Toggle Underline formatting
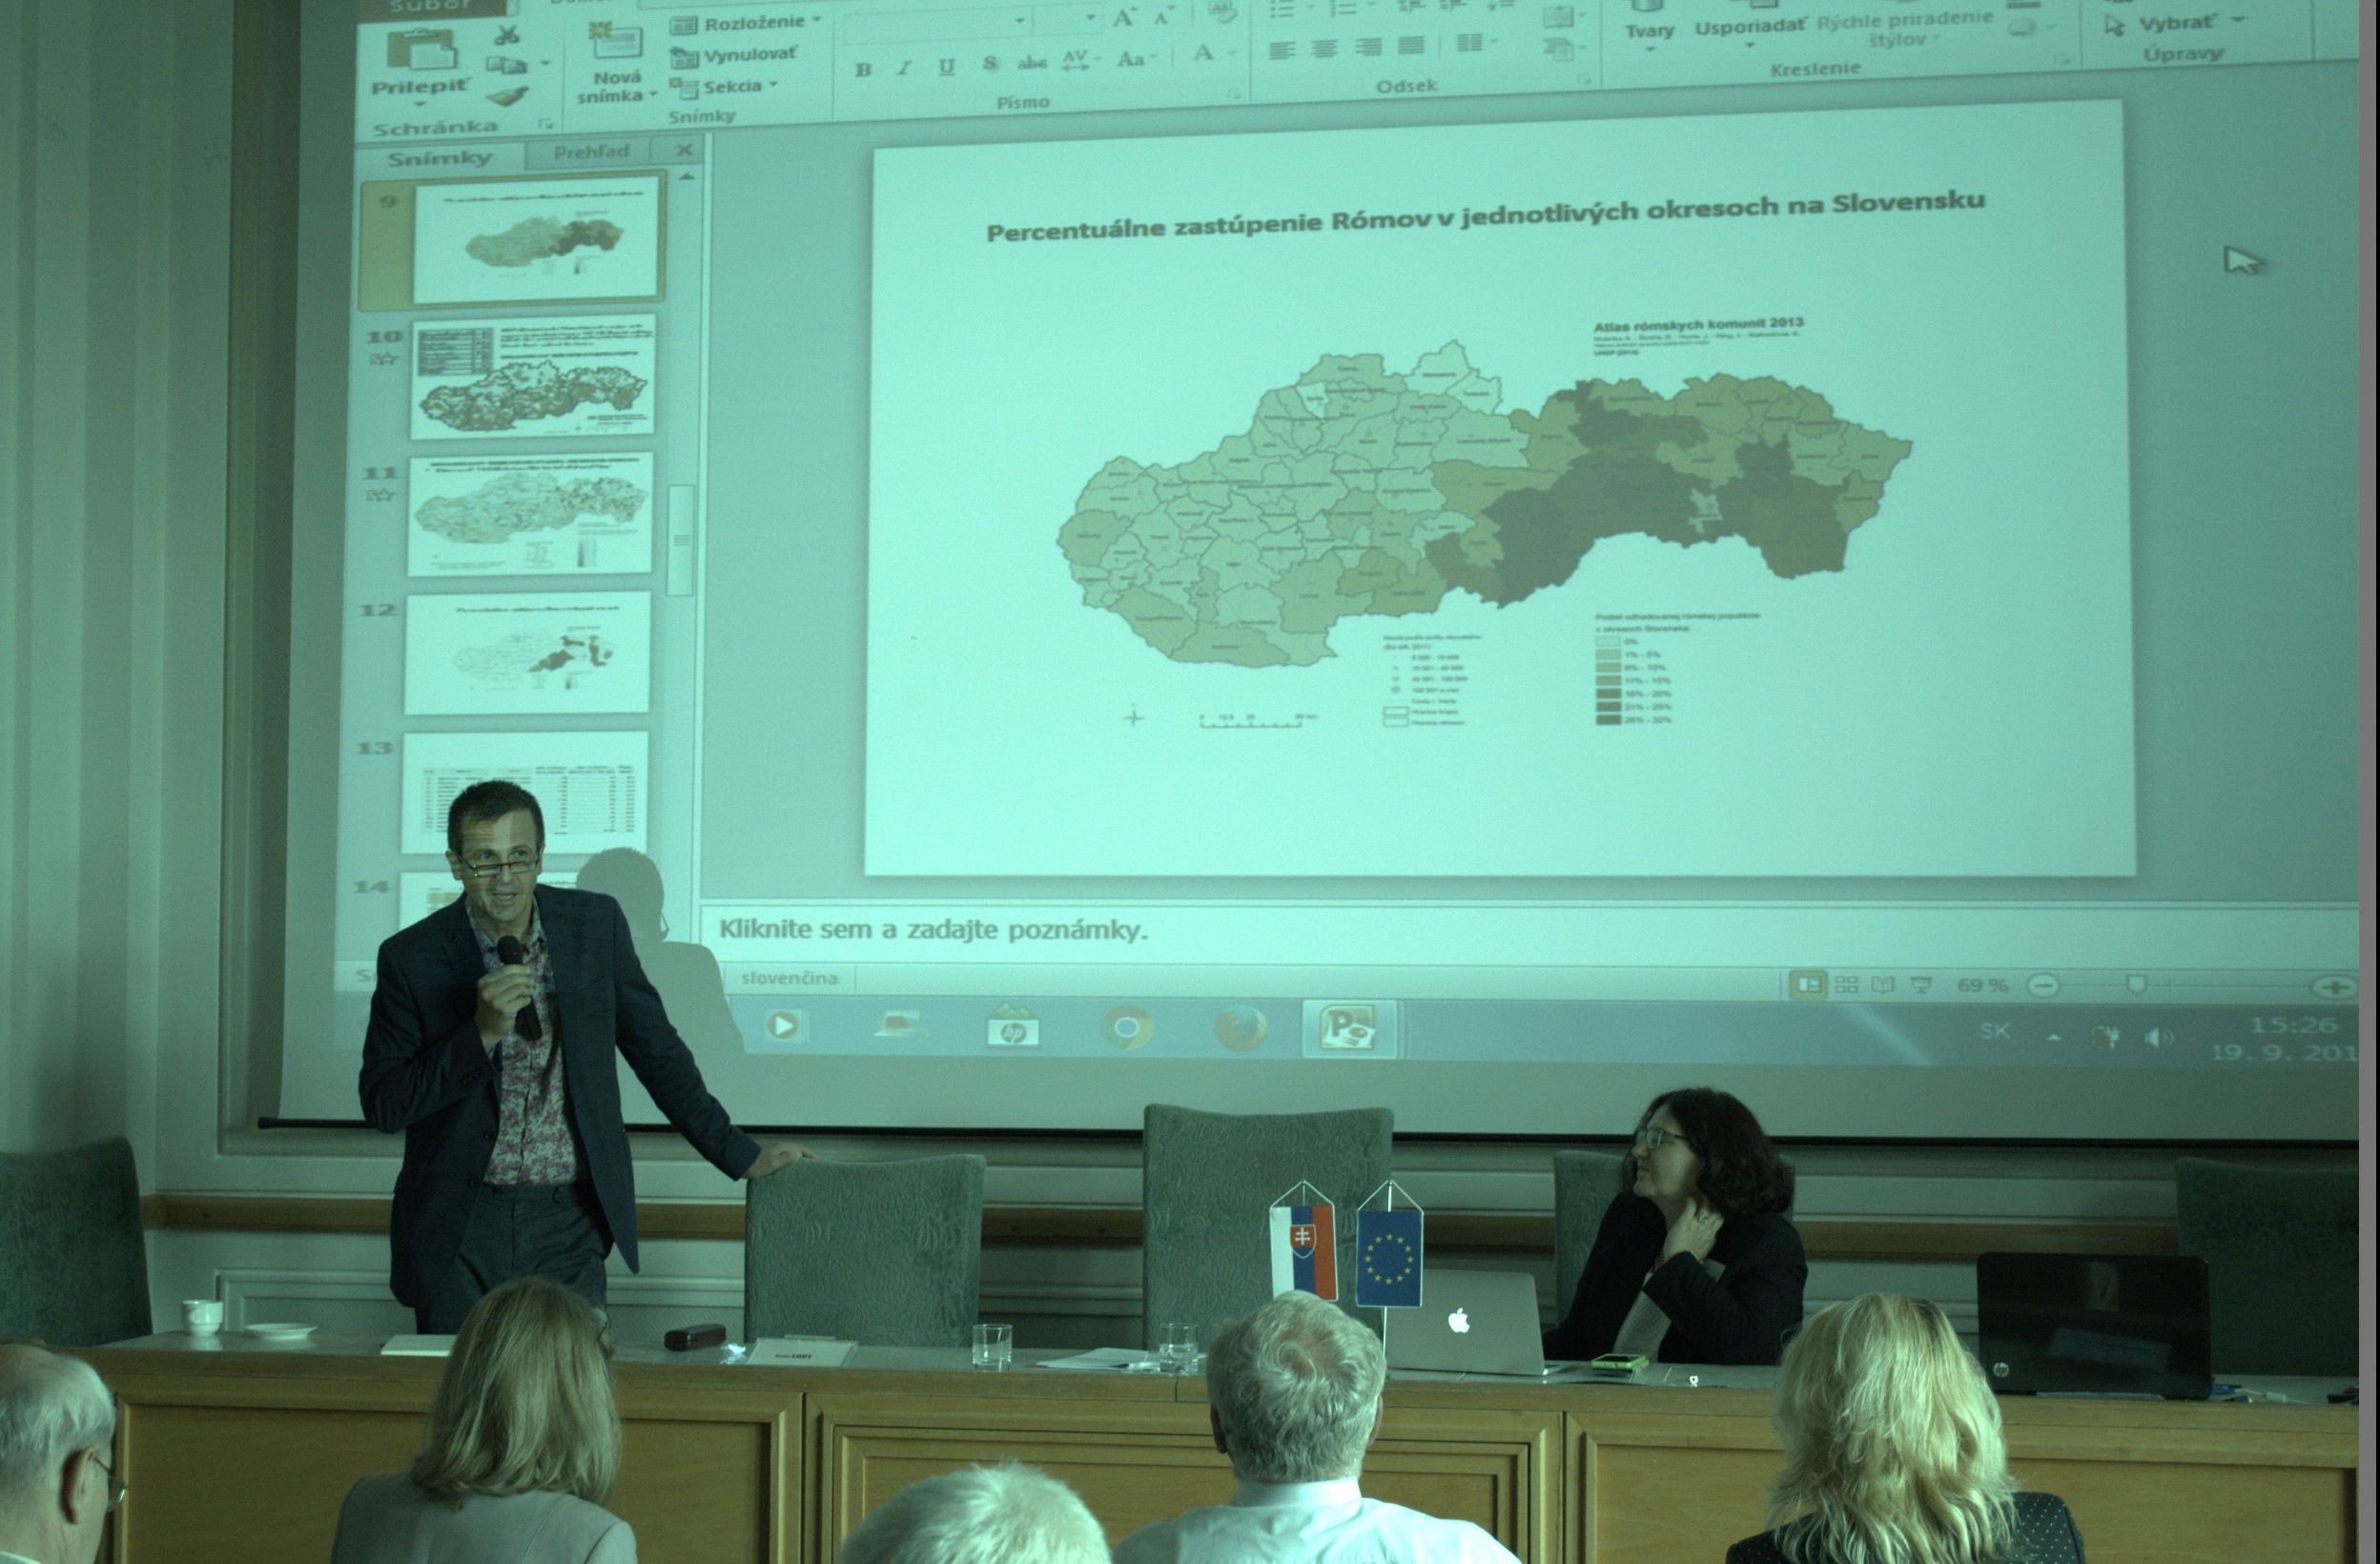Screen dimensions: 2380x1564 point(946,67)
